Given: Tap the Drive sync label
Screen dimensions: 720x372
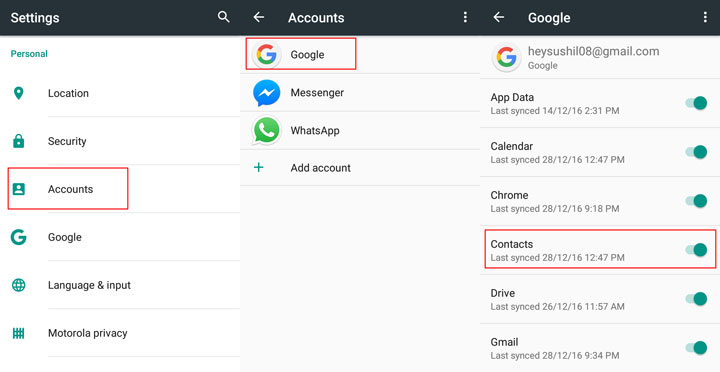Looking at the screenshot, I should [502, 293].
